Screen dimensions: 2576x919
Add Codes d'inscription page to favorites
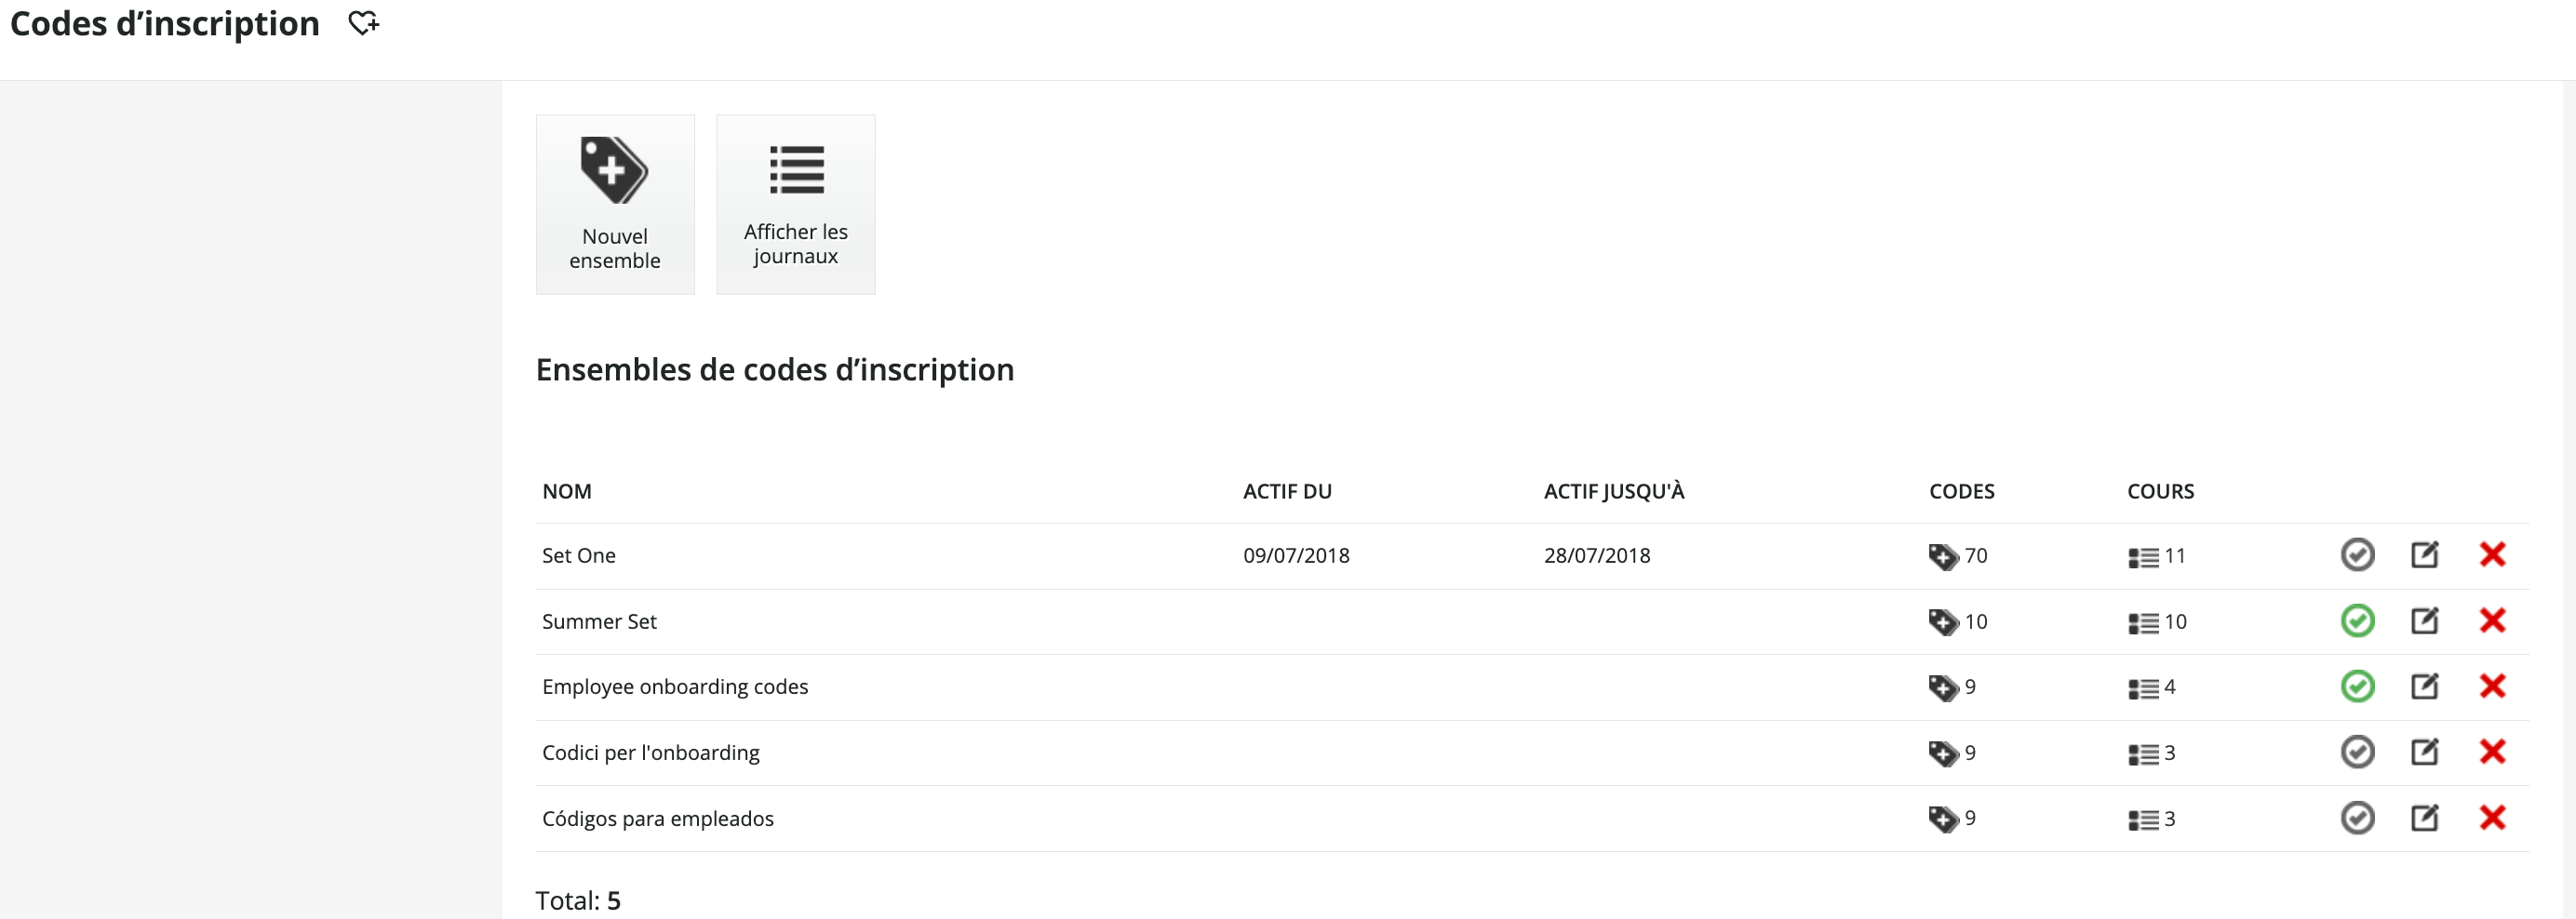coord(364,23)
